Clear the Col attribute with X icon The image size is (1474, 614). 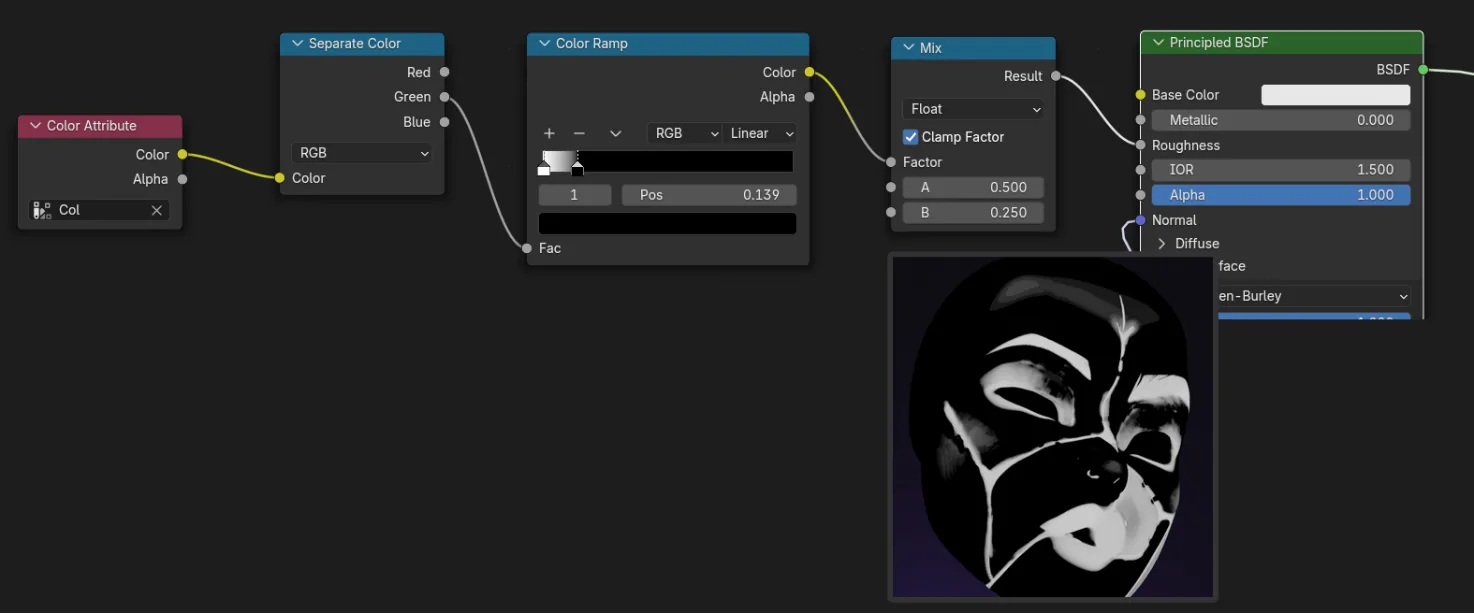point(156,210)
